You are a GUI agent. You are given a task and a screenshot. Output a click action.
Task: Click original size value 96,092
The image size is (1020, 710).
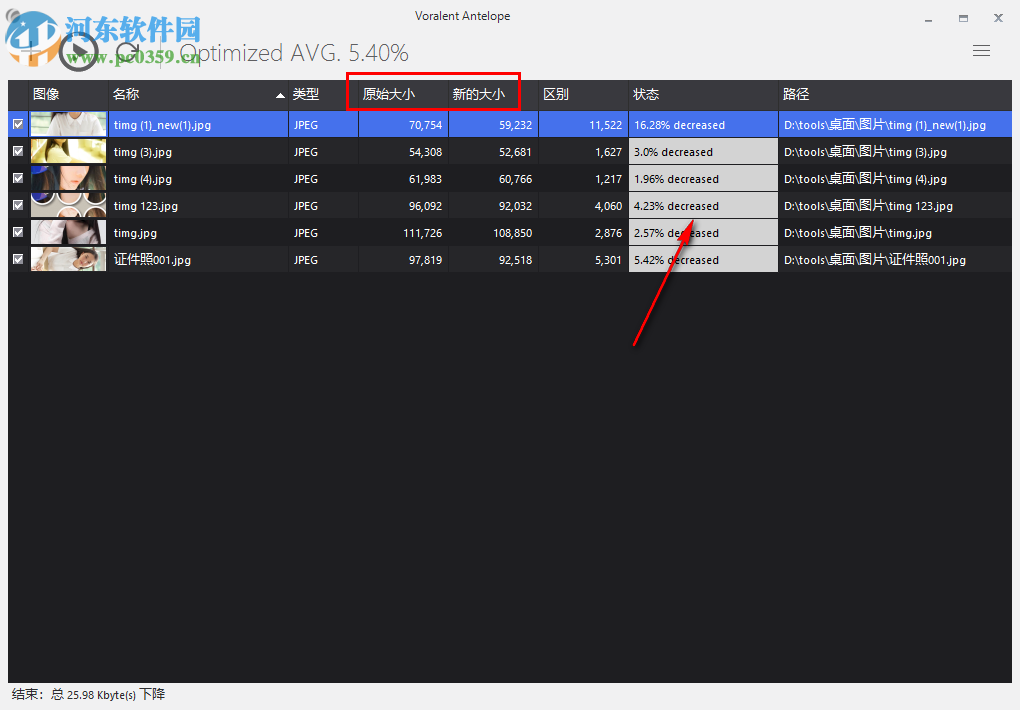[x=425, y=206]
